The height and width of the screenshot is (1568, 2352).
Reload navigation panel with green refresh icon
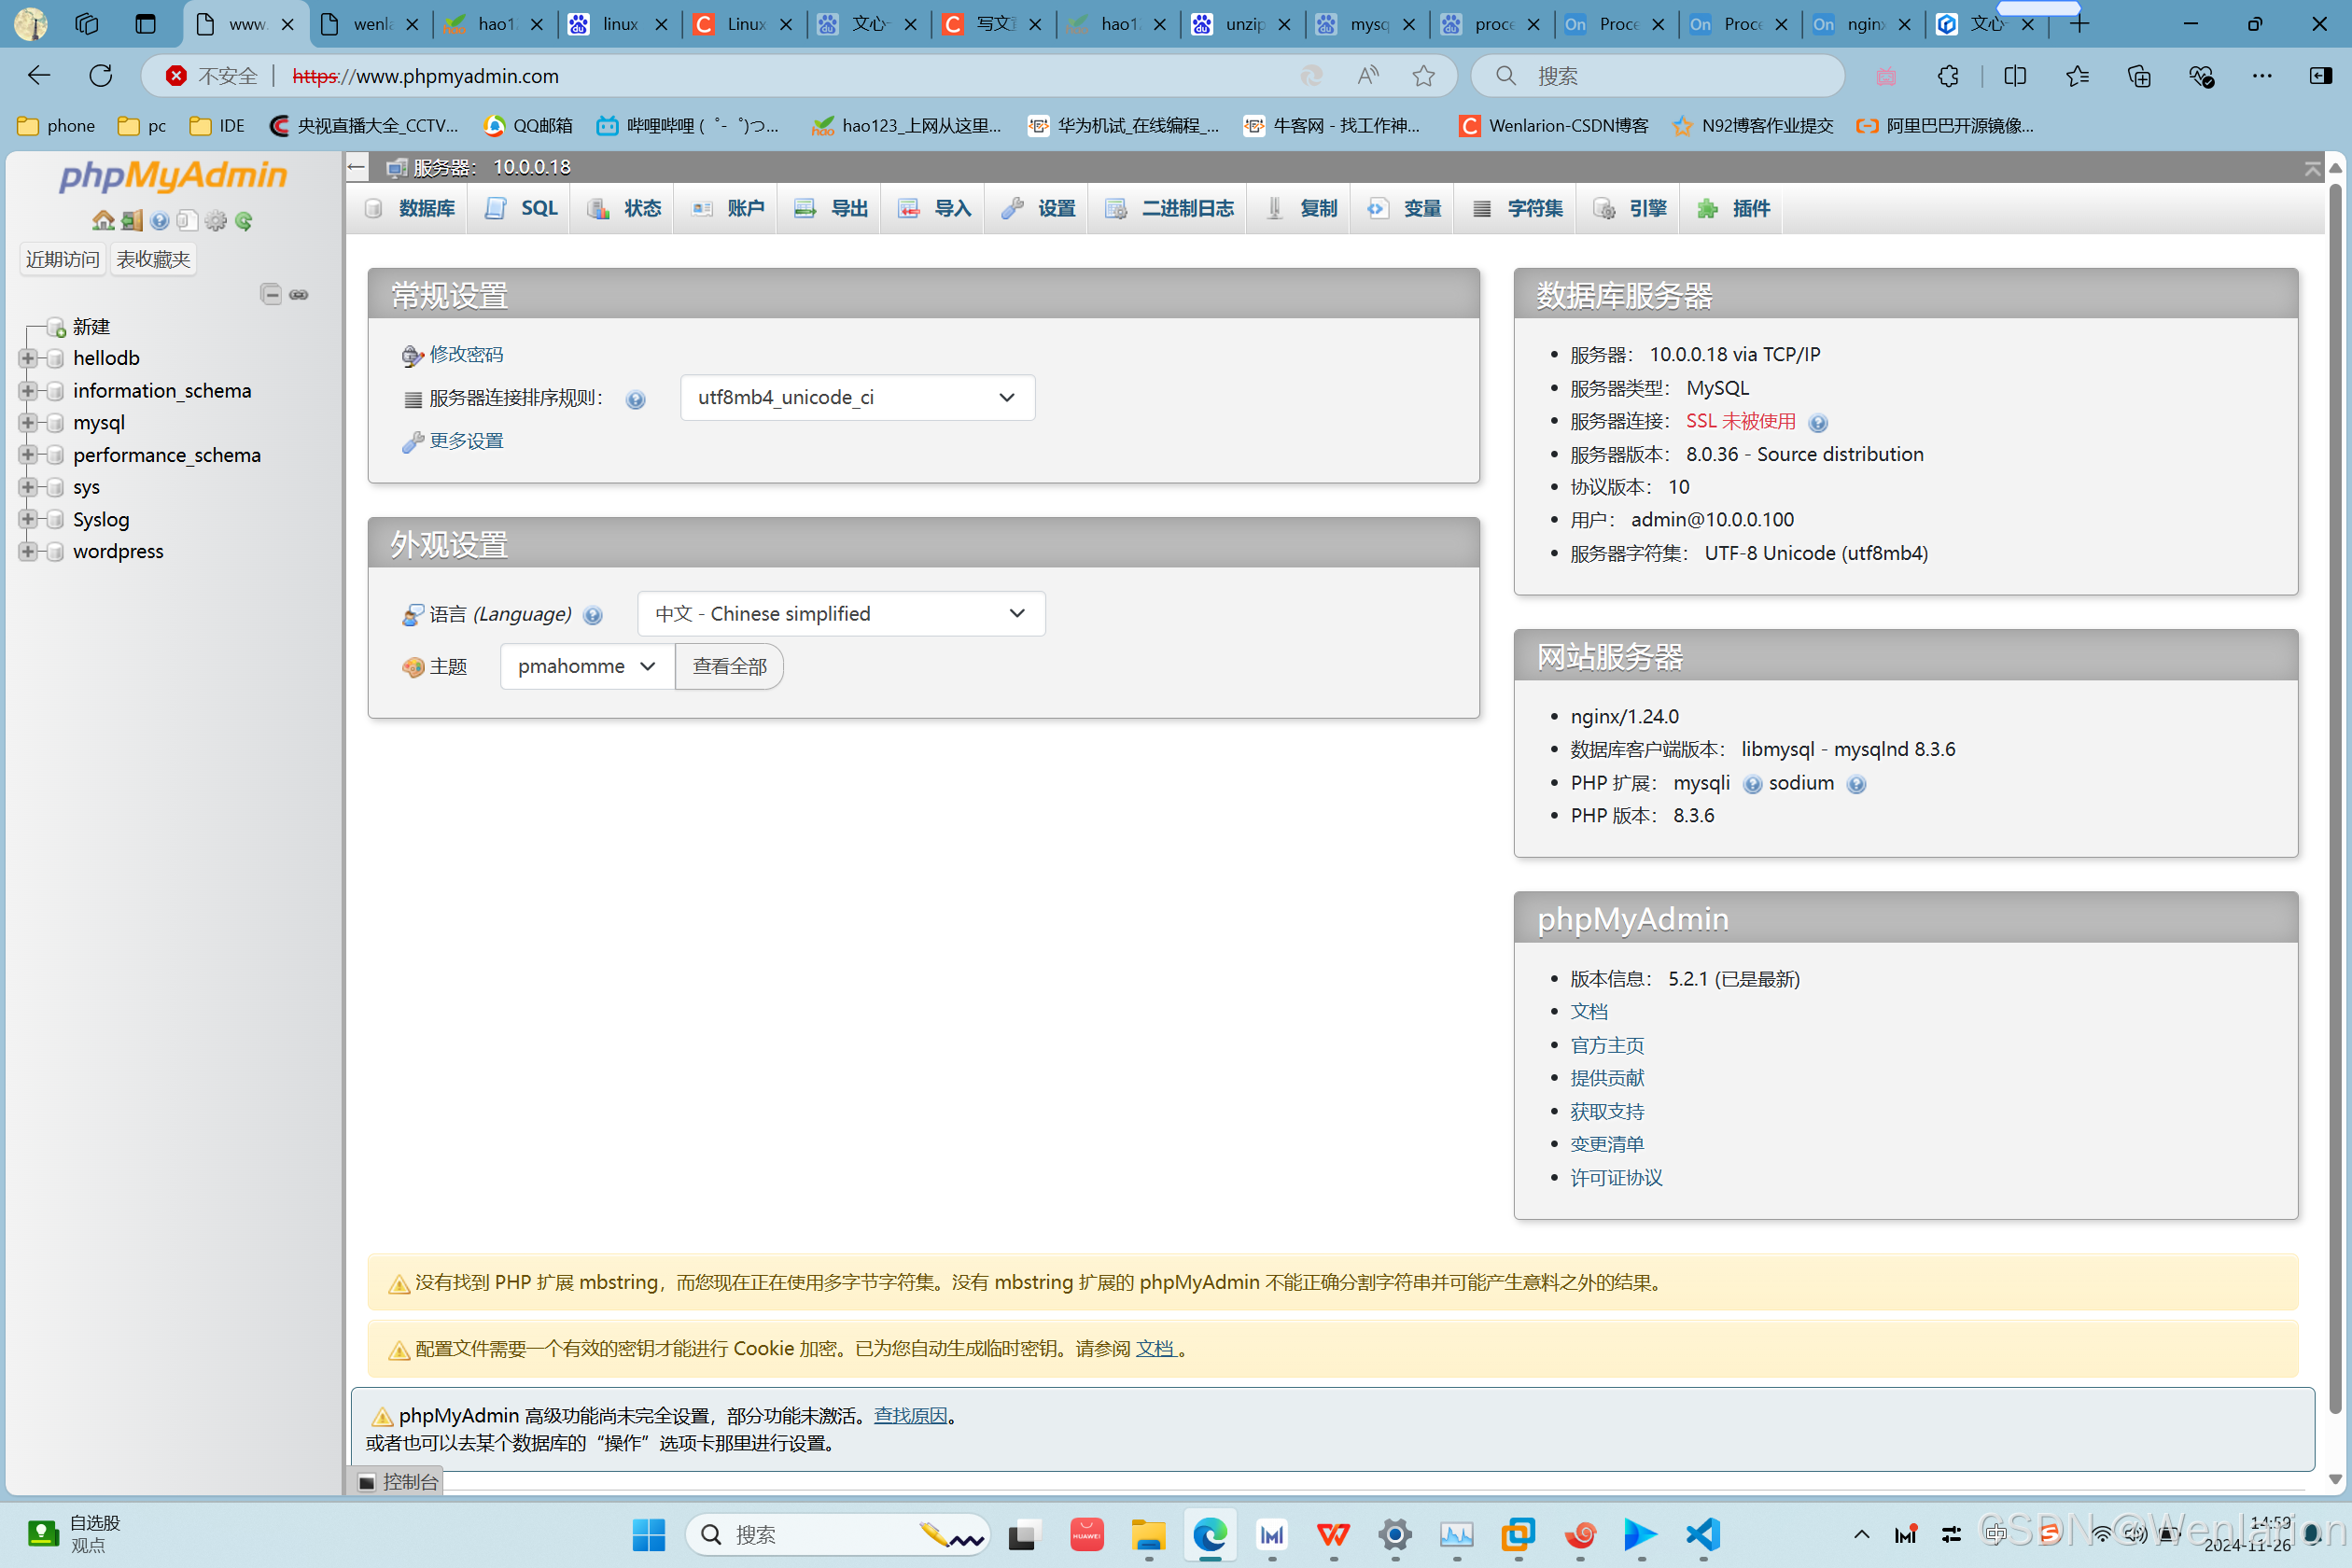pyautogui.click(x=244, y=220)
